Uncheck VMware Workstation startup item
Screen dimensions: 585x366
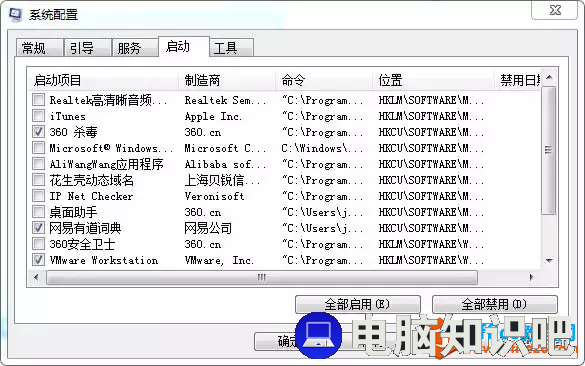(38, 260)
